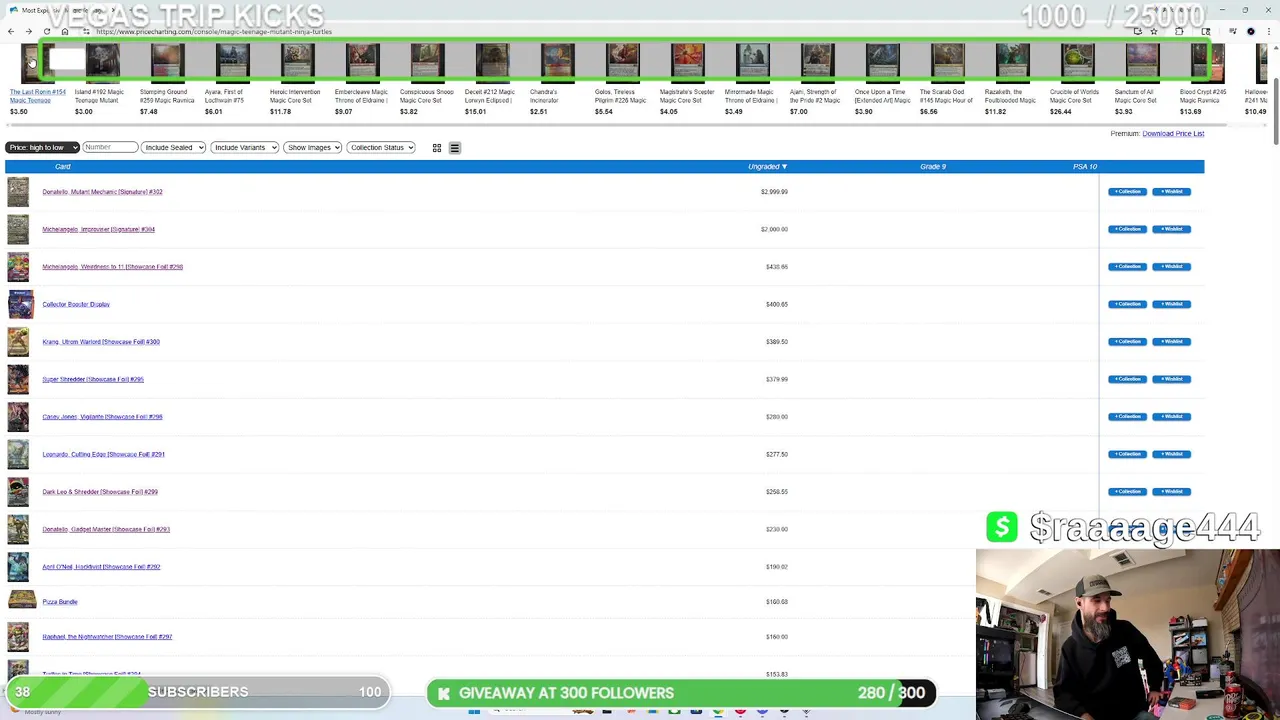The height and width of the screenshot is (720, 1280).
Task: Click Collector Booster Display box thumbnail
Action: 21,304
